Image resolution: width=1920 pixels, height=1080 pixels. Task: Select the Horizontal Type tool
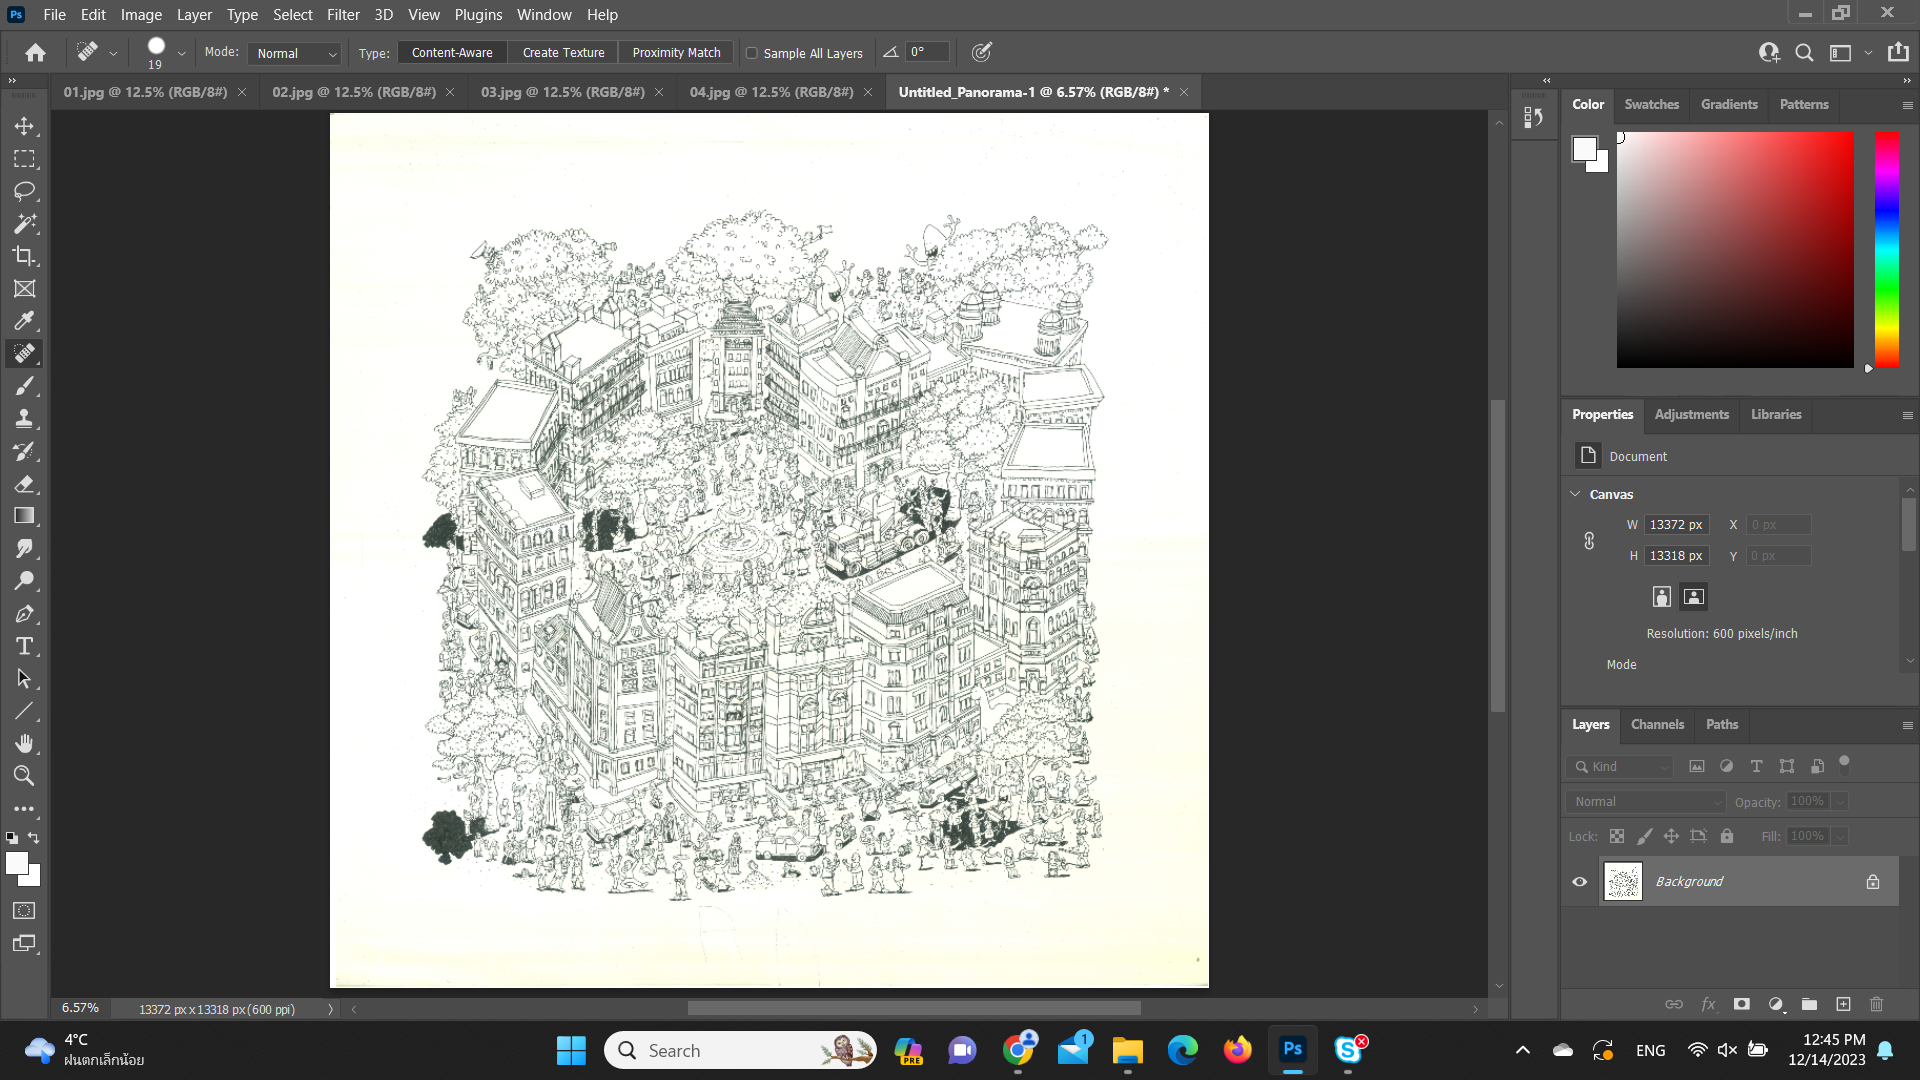click(x=24, y=646)
